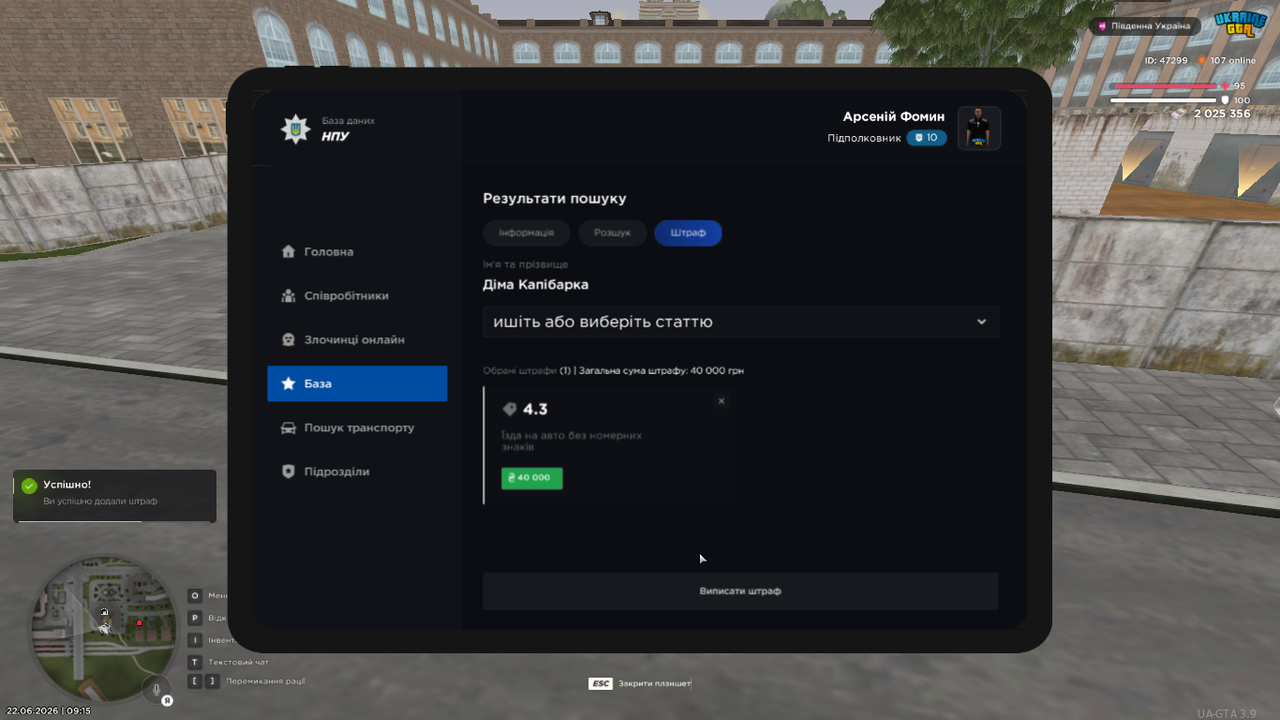Image resolution: width=1280 pixels, height=720 pixels.
Task: Click the microphone icon near minimap
Action: 155,689
